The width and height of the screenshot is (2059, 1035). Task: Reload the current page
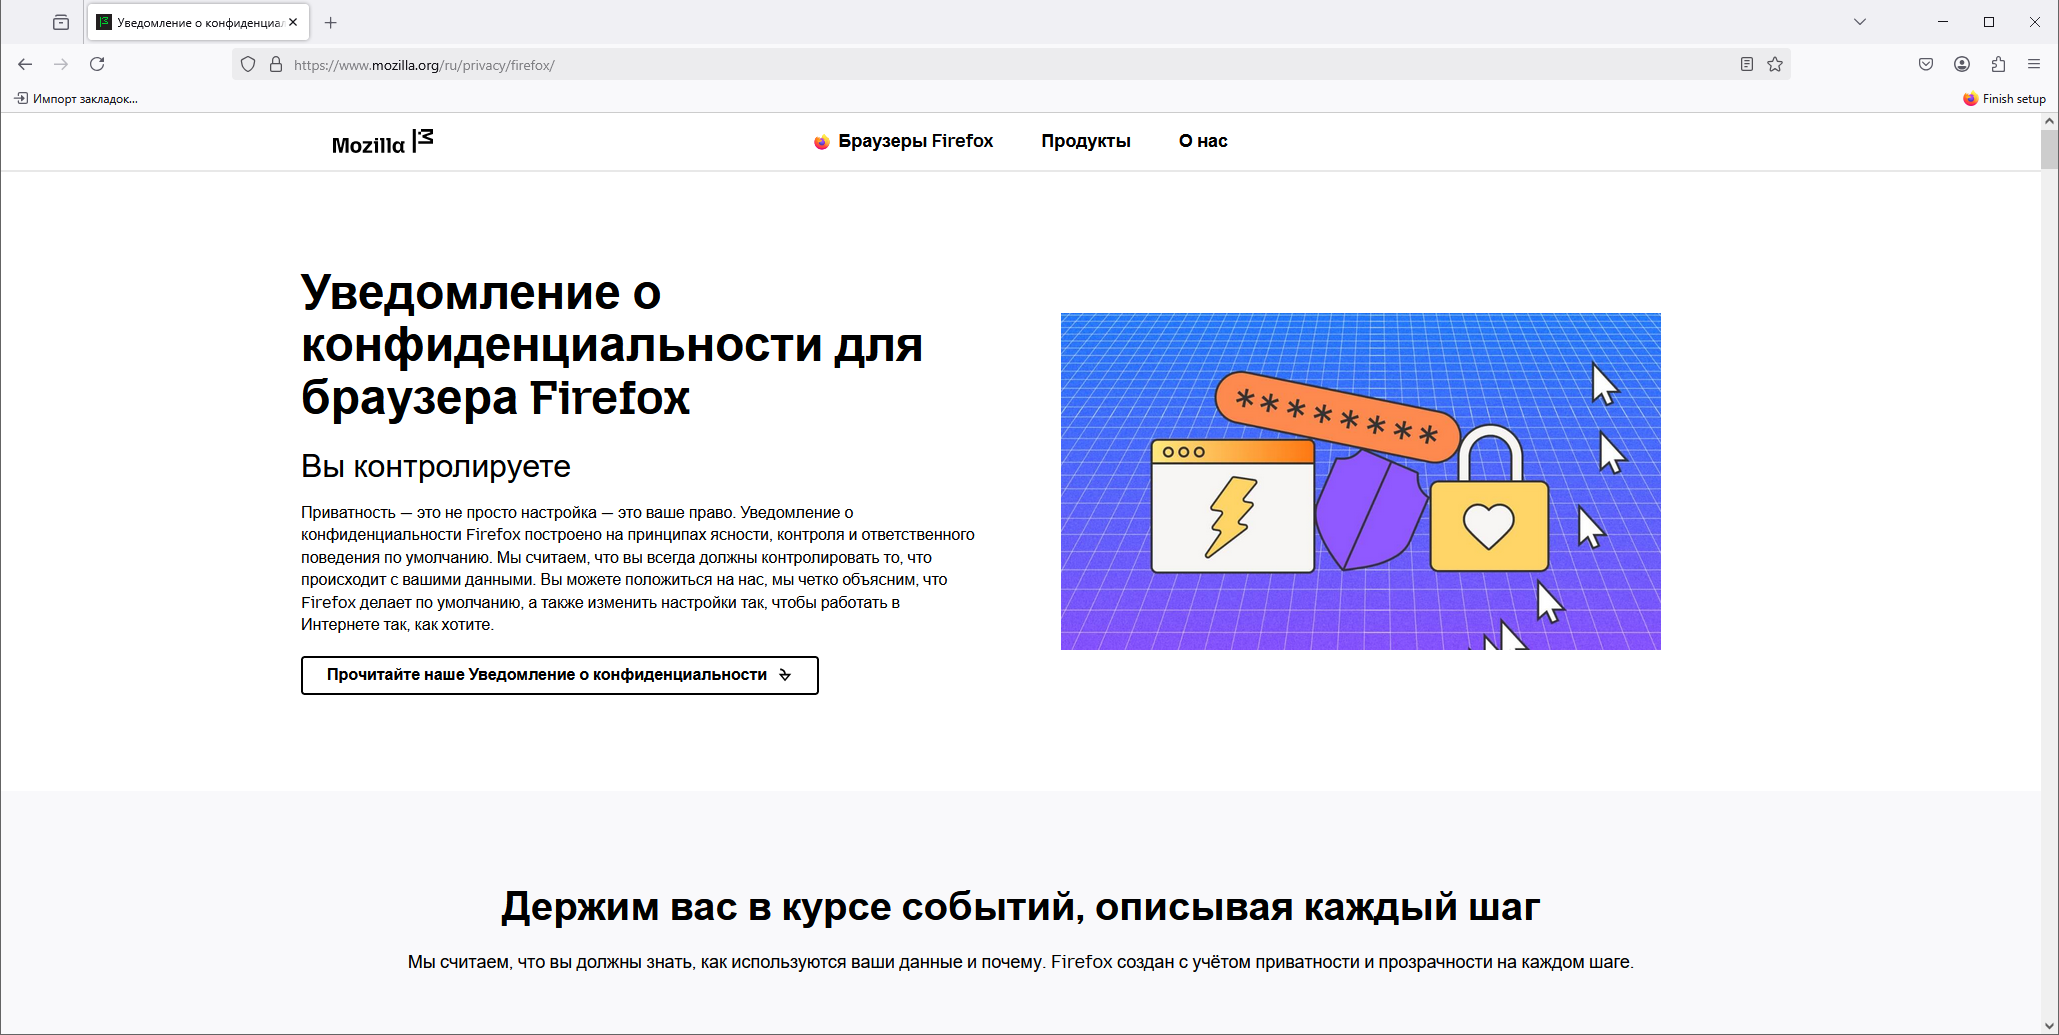(97, 64)
